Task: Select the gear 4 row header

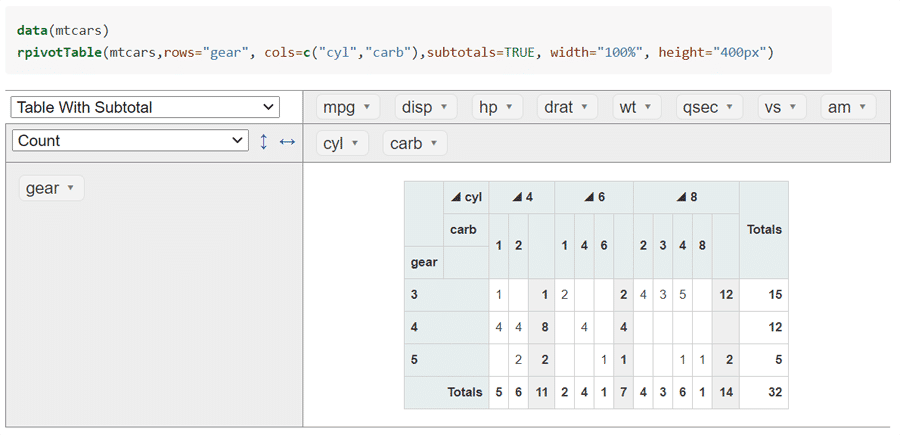Action: 447,328
